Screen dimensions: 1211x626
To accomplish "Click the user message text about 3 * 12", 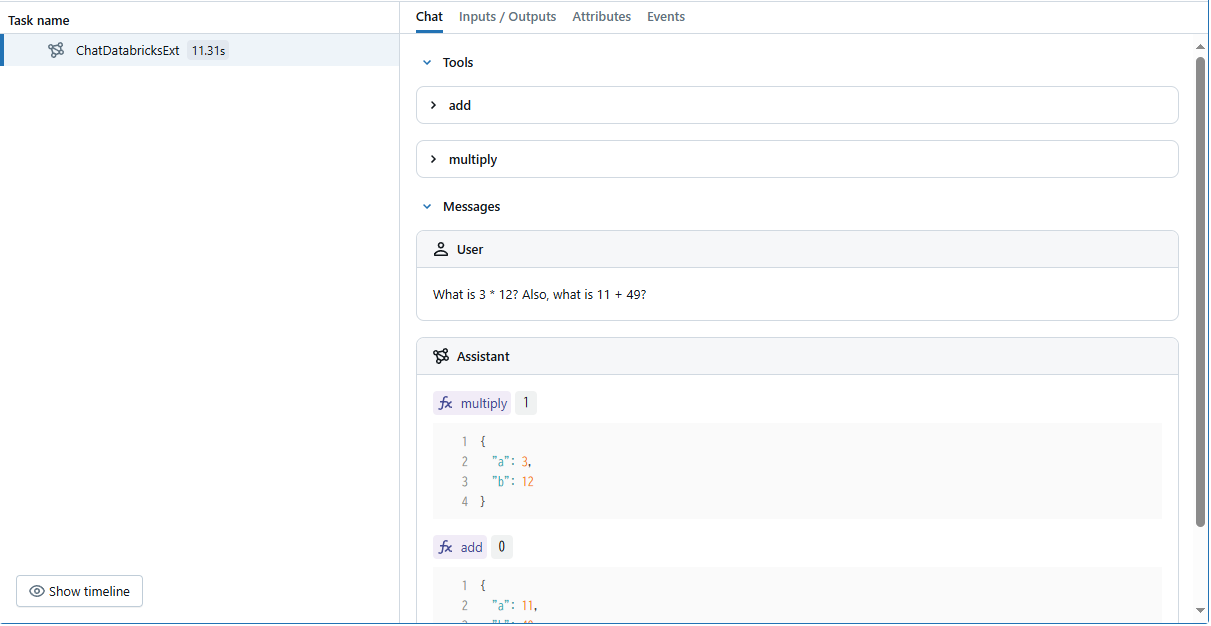I will coord(540,294).
